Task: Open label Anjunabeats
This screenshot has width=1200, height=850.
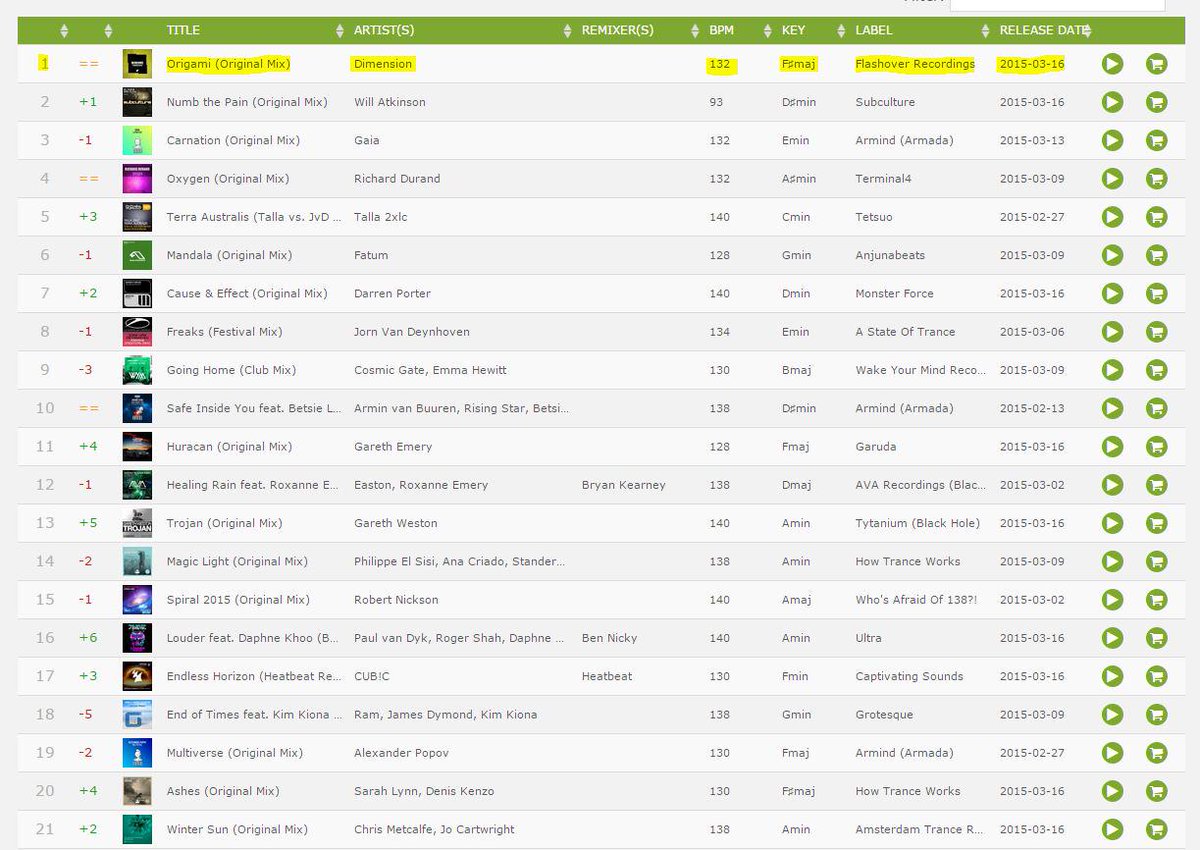Action: pos(890,255)
